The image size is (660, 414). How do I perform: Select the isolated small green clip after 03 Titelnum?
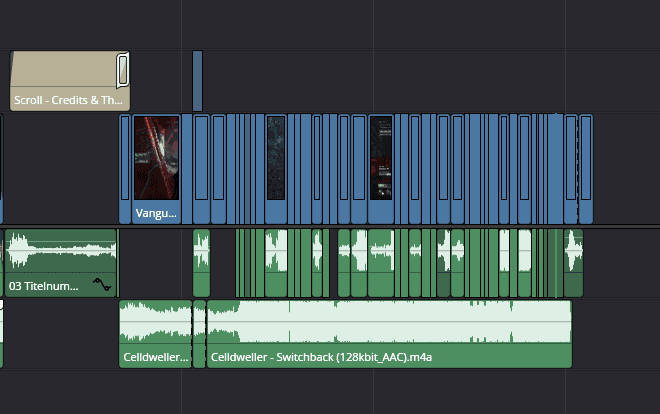(x=201, y=262)
